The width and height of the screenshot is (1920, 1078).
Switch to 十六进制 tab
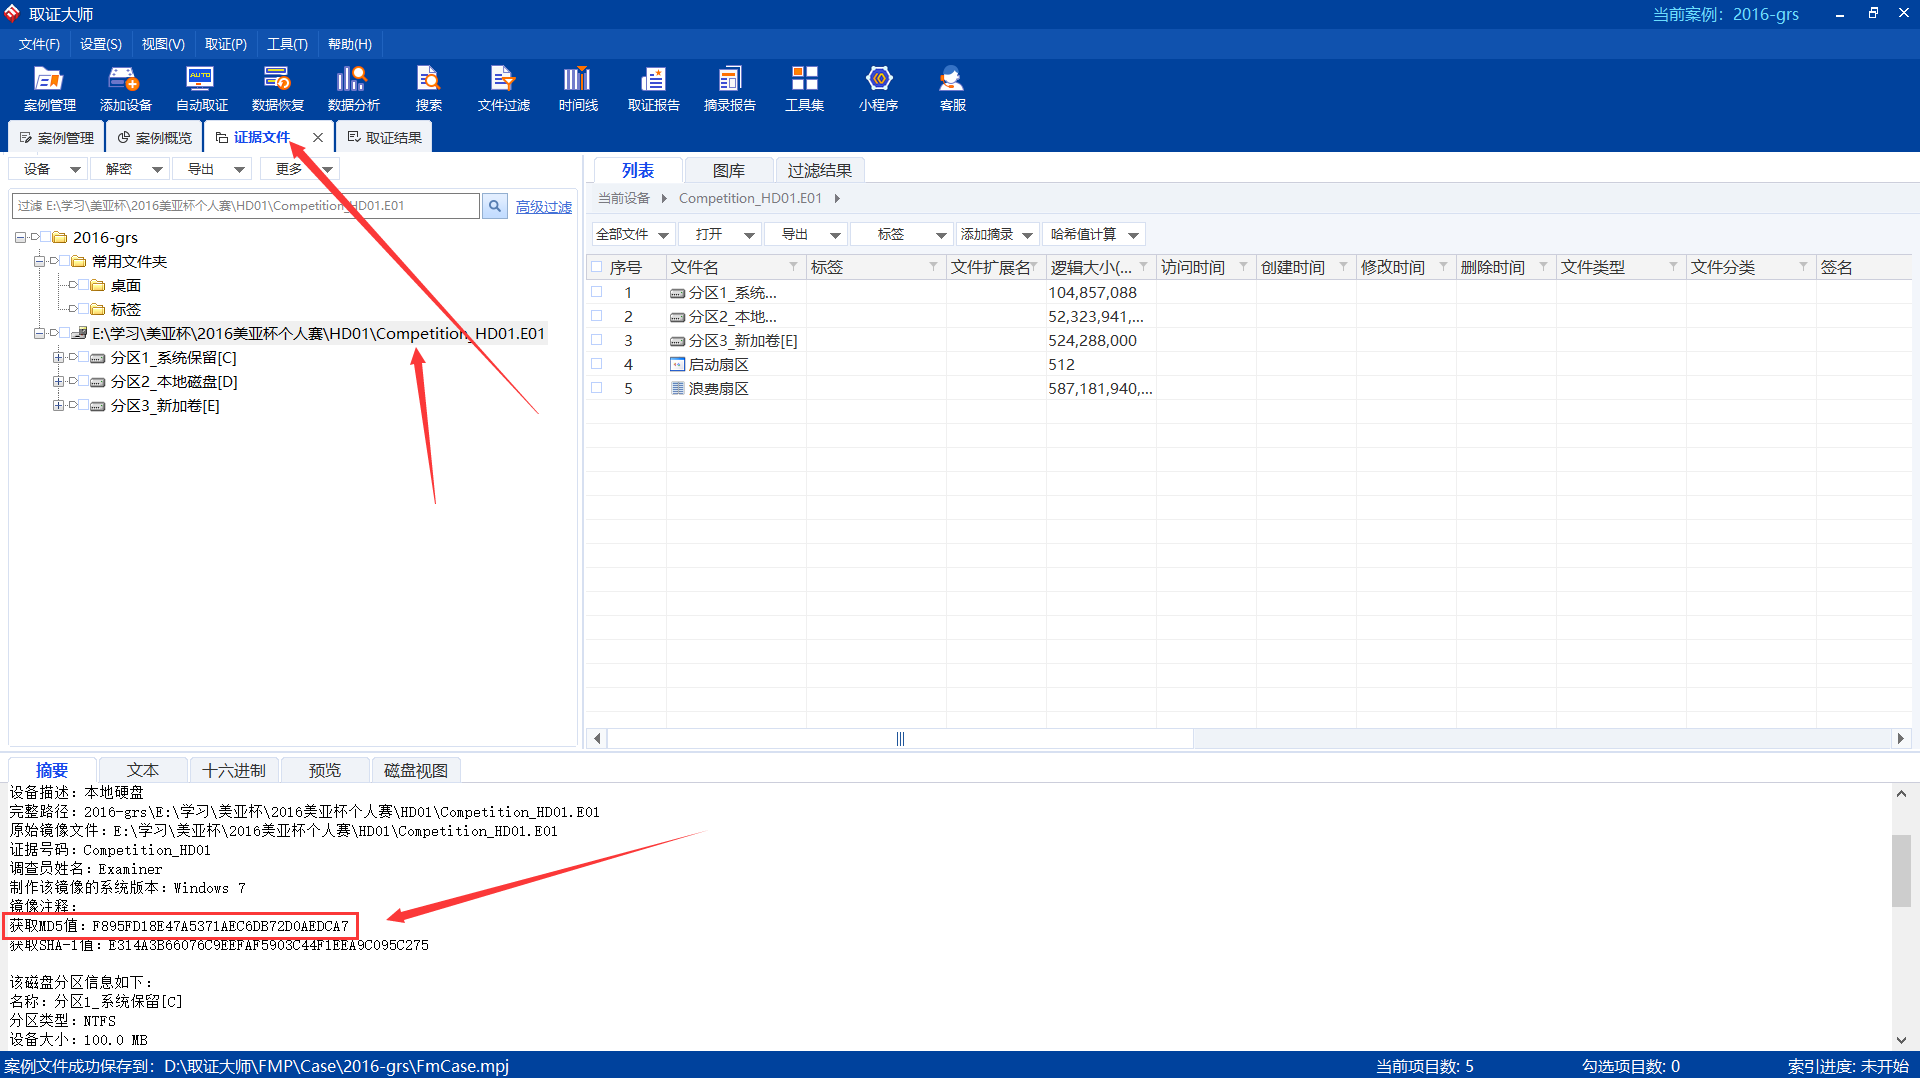coord(234,770)
